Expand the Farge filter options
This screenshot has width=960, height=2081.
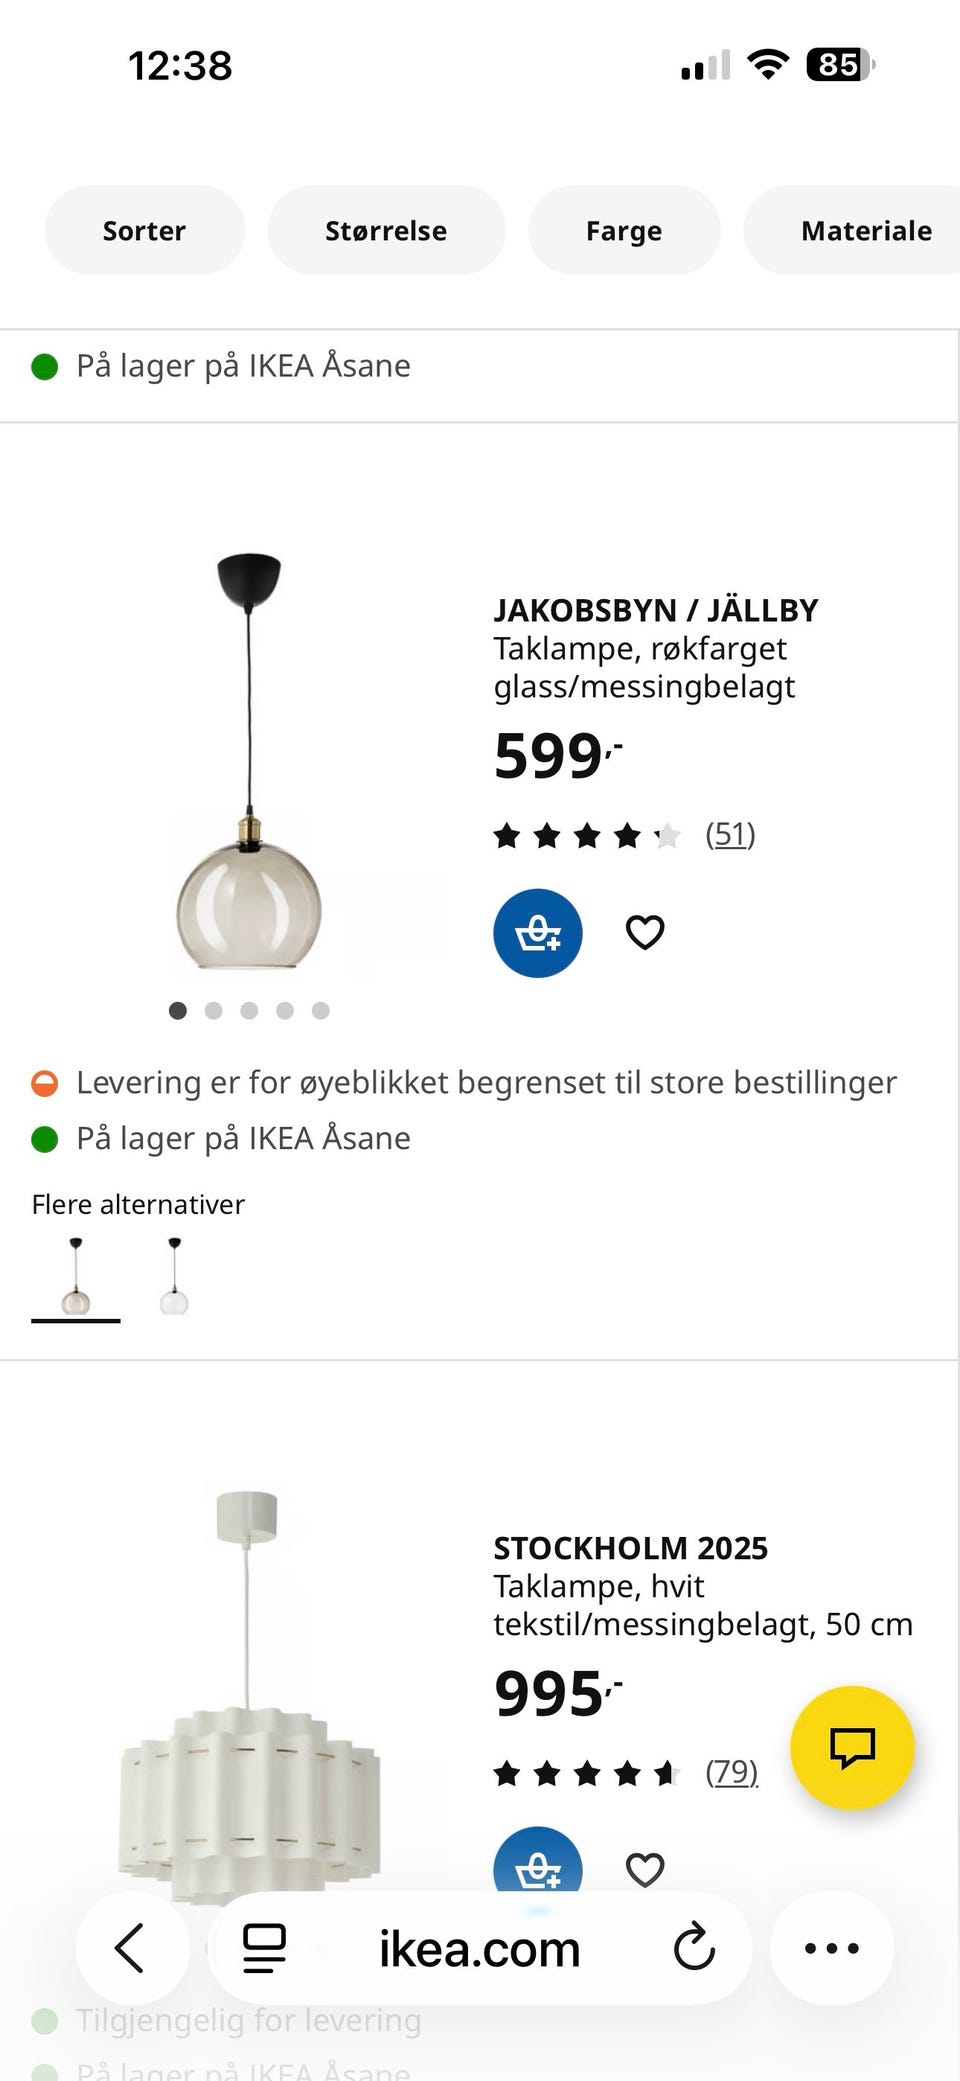(624, 231)
